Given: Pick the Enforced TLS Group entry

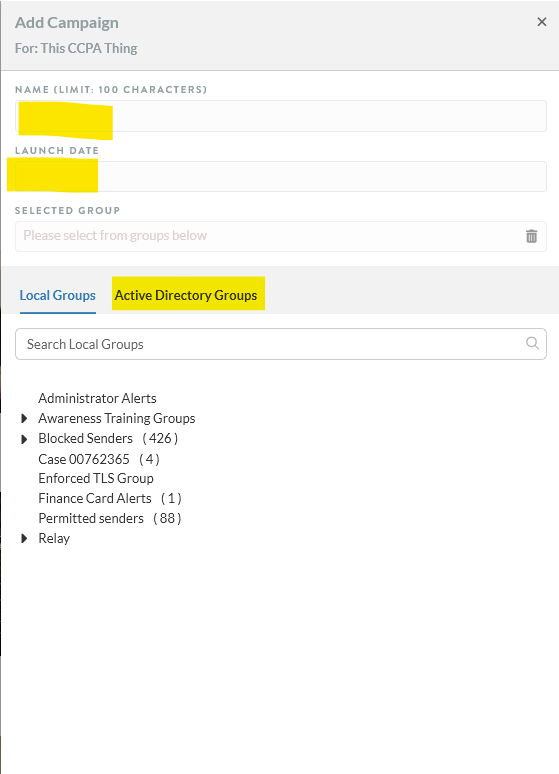Looking at the screenshot, I should click(x=96, y=478).
